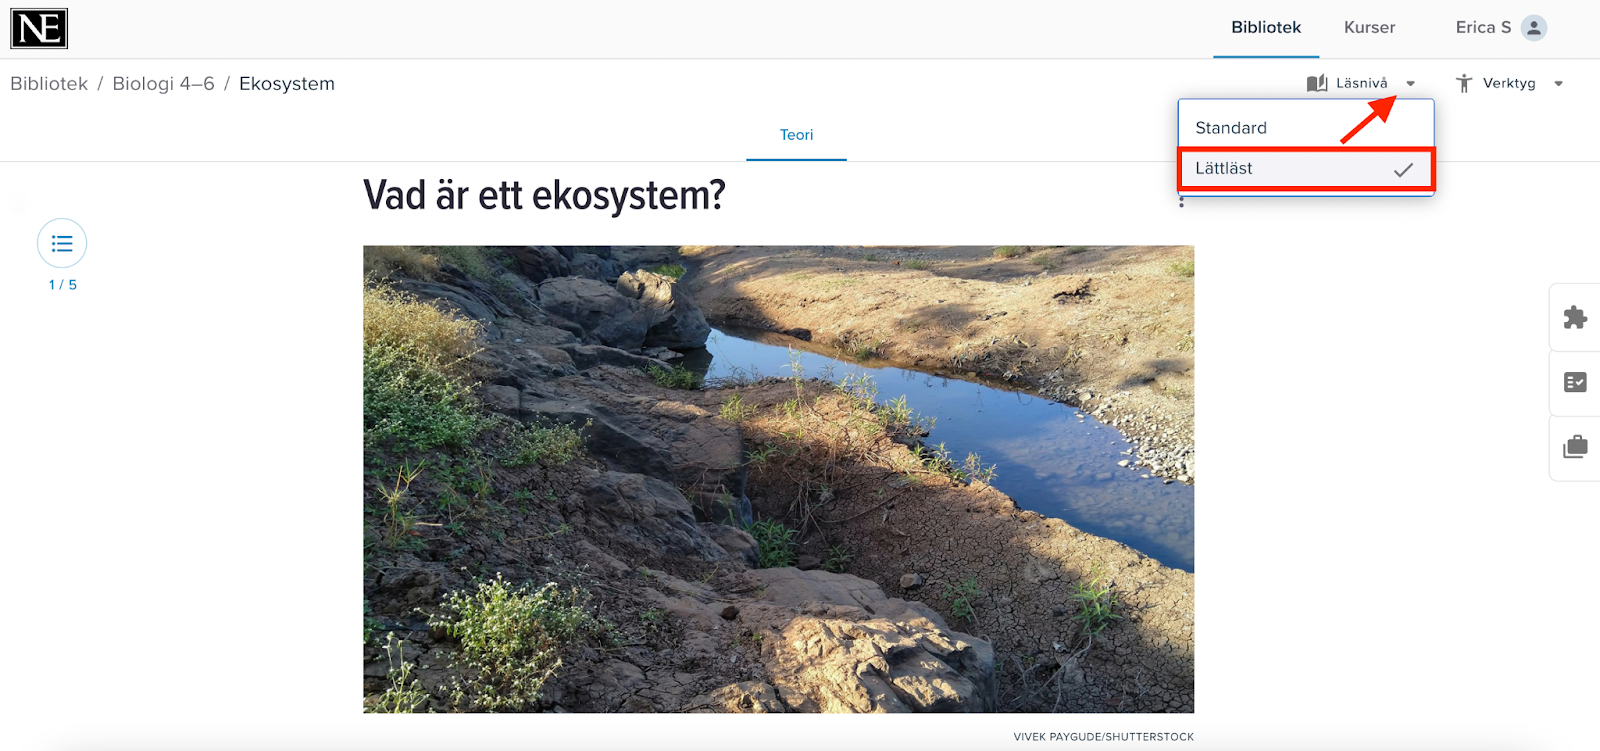This screenshot has width=1600, height=751.
Task: Switch to the Teori tab
Action: (796, 135)
